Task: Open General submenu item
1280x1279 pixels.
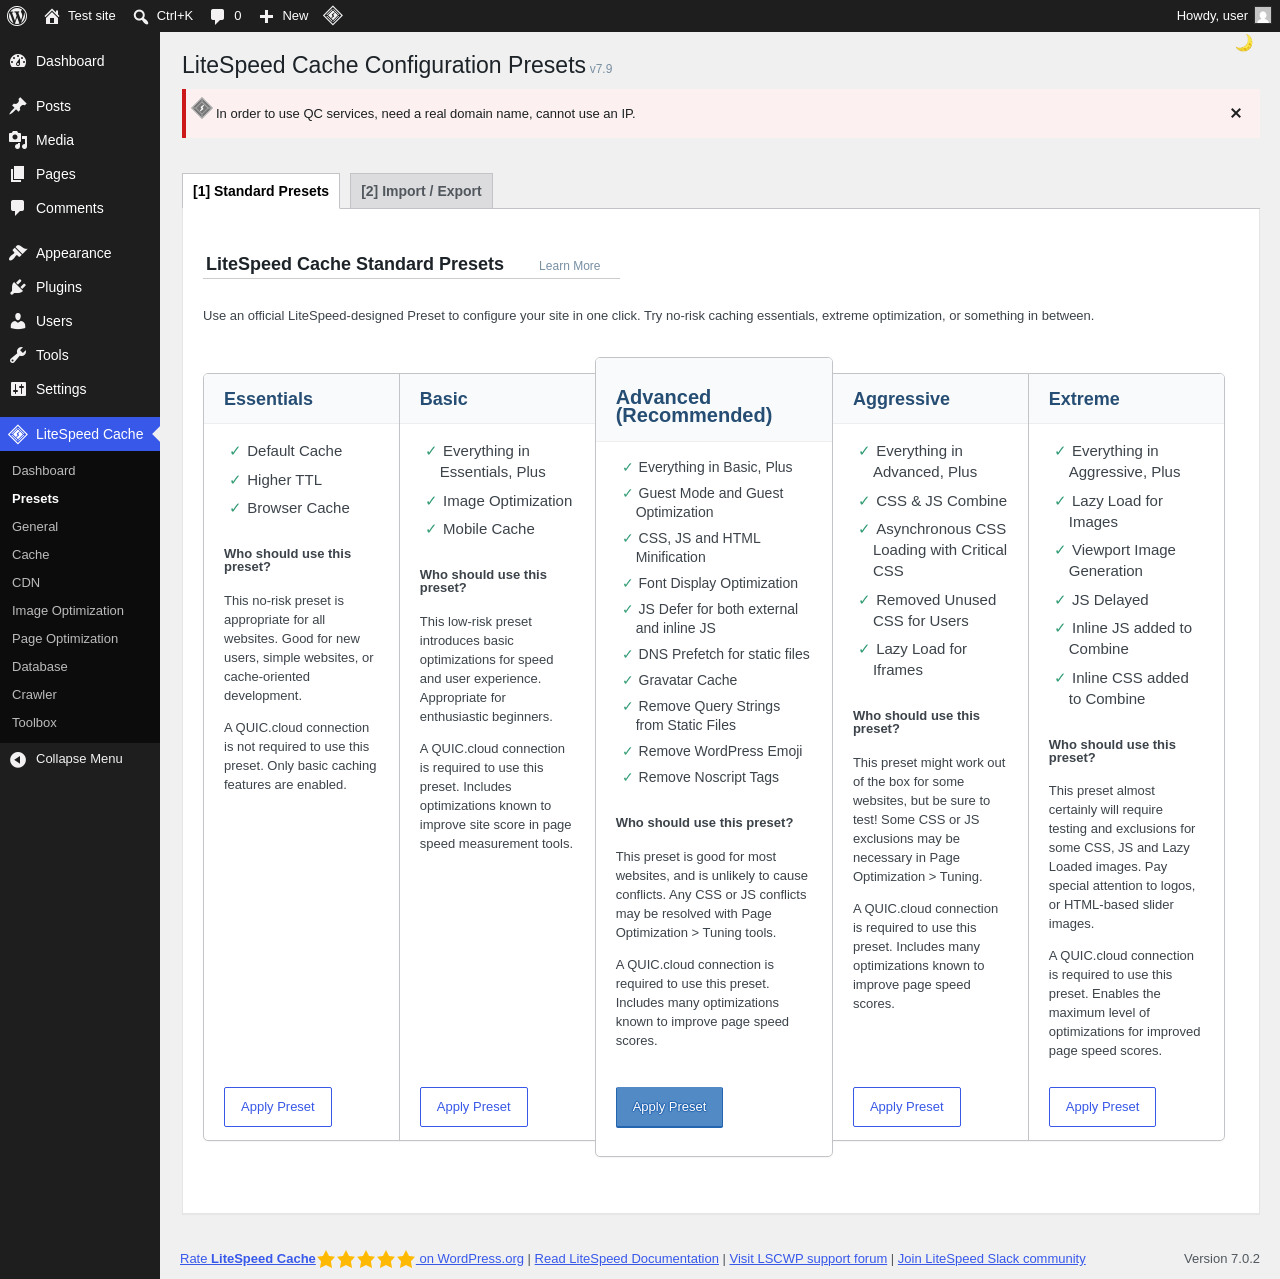Action: pos(80,527)
